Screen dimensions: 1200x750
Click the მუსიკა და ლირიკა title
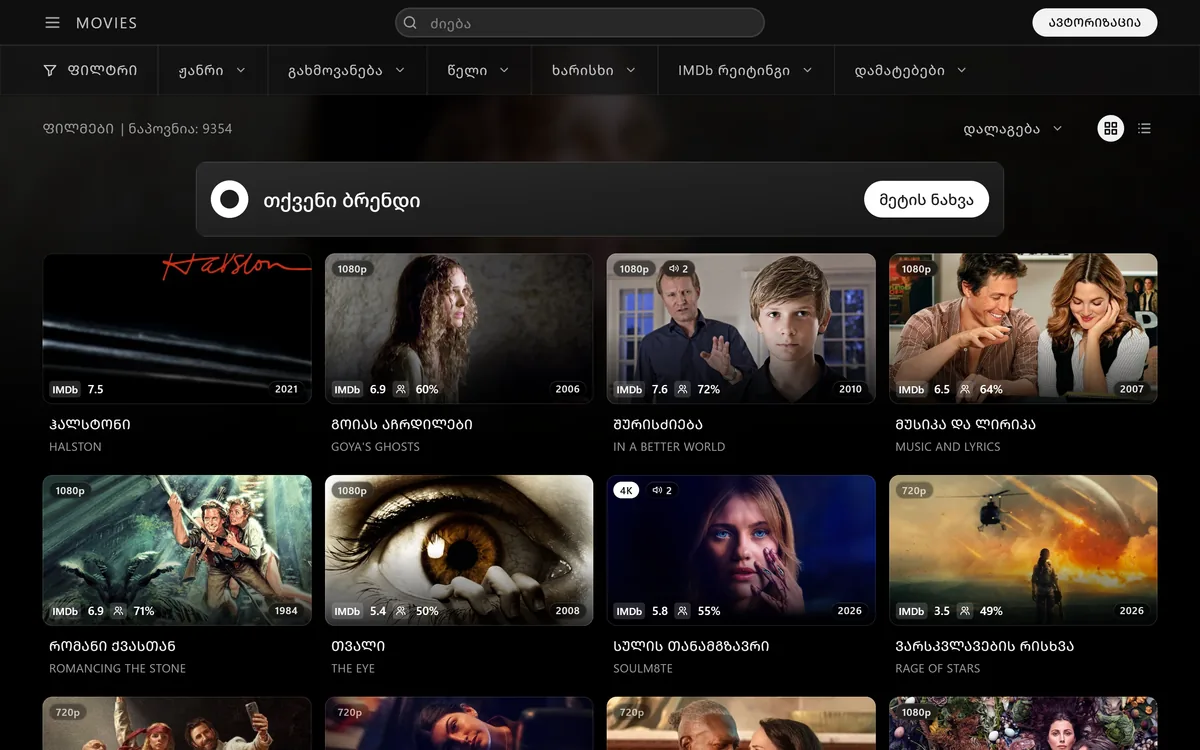[965, 424]
